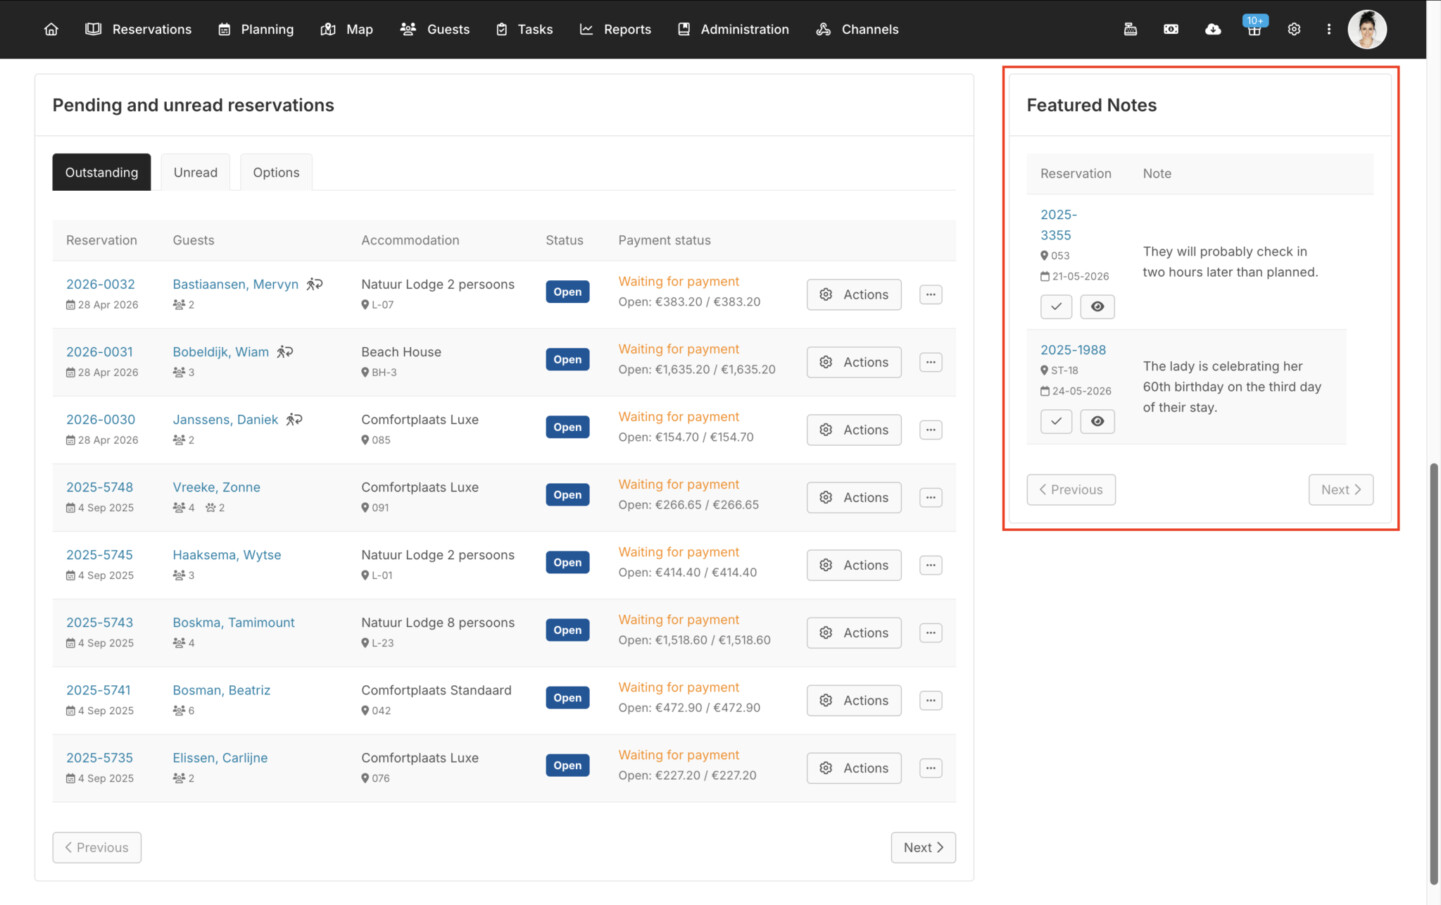Open Actions dropdown for reservation 2025-5748

[x=854, y=497]
